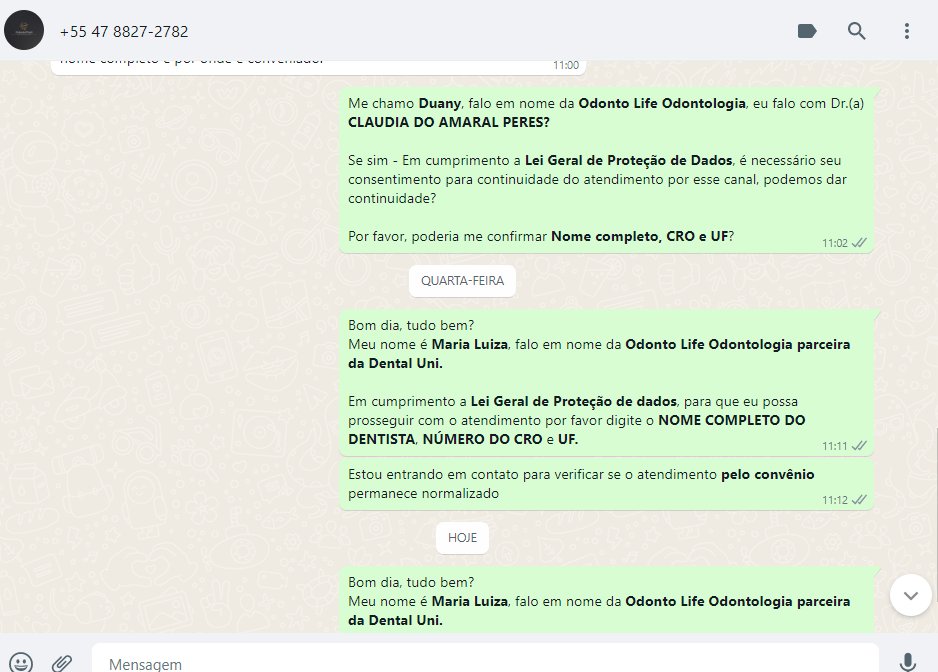Click the 'Lei Geral de Proteção de Dados' text in the Duany message
The width and height of the screenshot is (938, 672).
click(628, 160)
